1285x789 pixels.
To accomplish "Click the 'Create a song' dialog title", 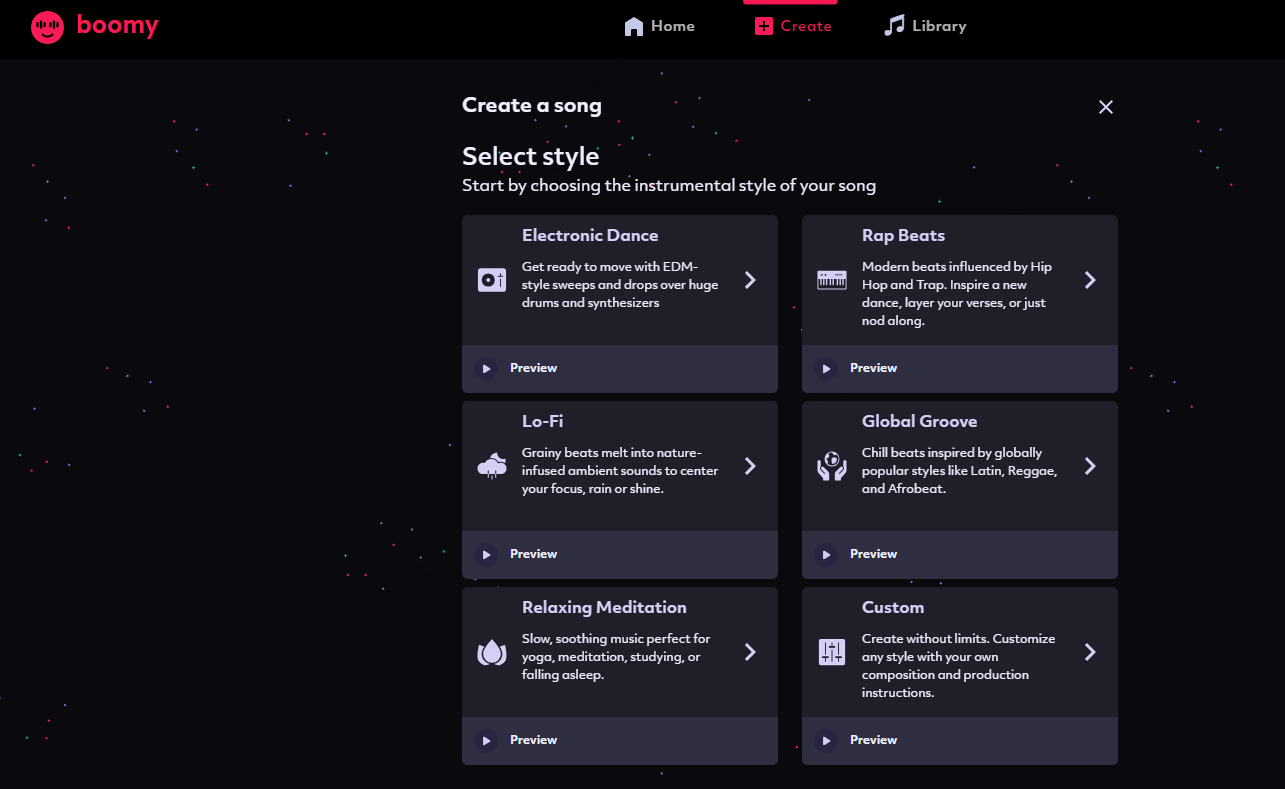I will (532, 105).
